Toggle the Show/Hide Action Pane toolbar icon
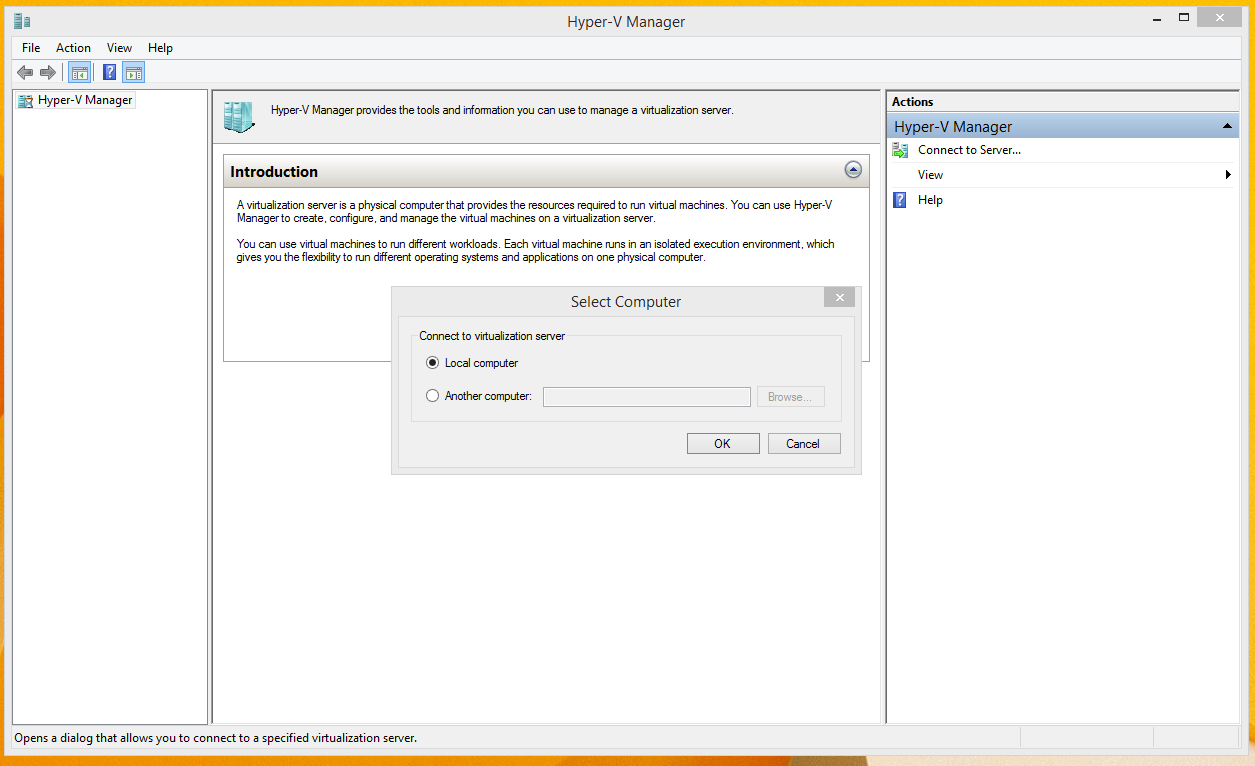This screenshot has width=1255, height=766. pos(134,72)
